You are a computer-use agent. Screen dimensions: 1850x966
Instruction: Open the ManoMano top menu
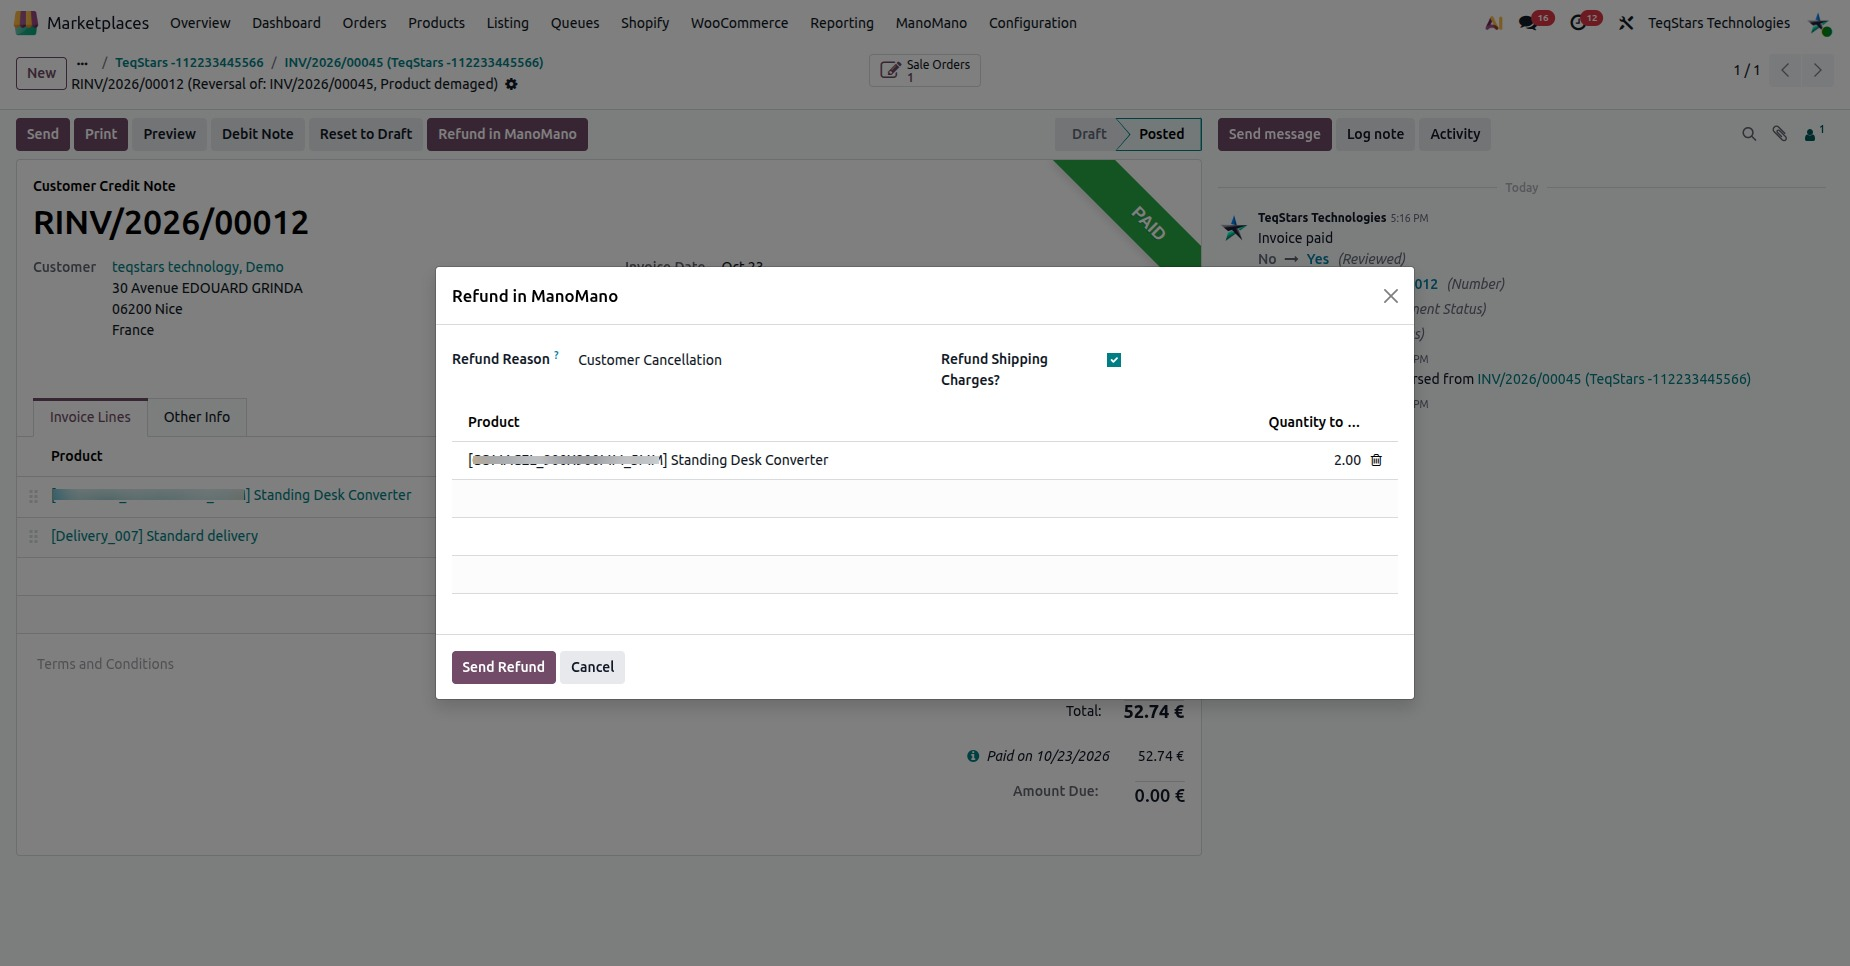[931, 23]
